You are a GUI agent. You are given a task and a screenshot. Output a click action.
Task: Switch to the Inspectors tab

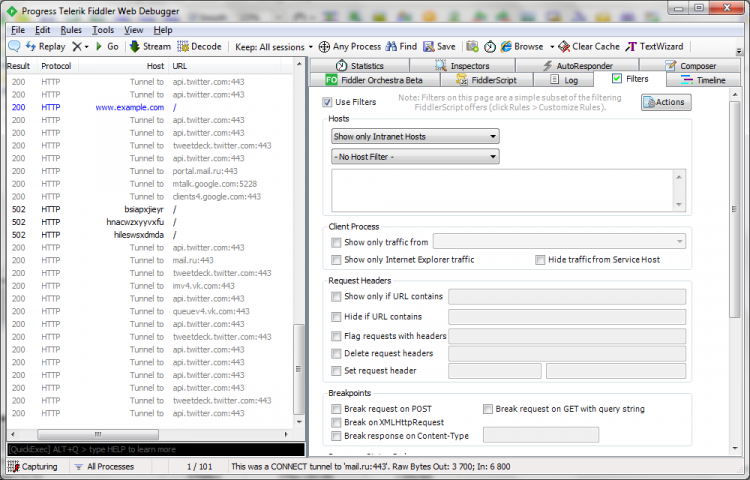pos(462,65)
